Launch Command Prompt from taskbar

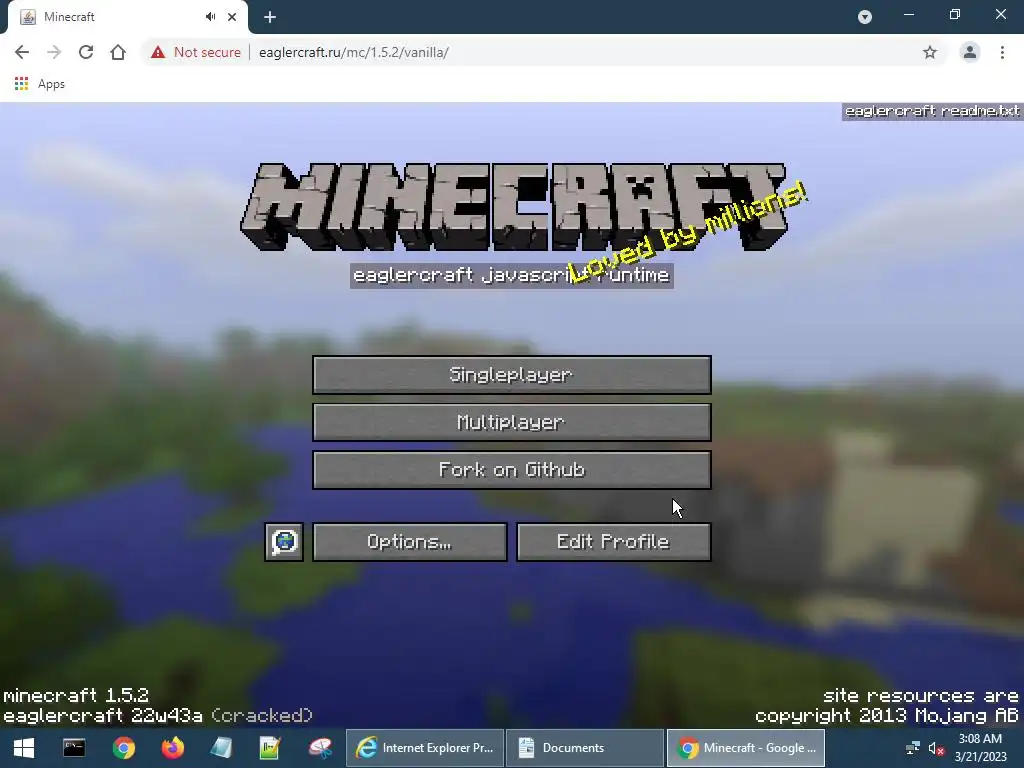tap(74, 748)
